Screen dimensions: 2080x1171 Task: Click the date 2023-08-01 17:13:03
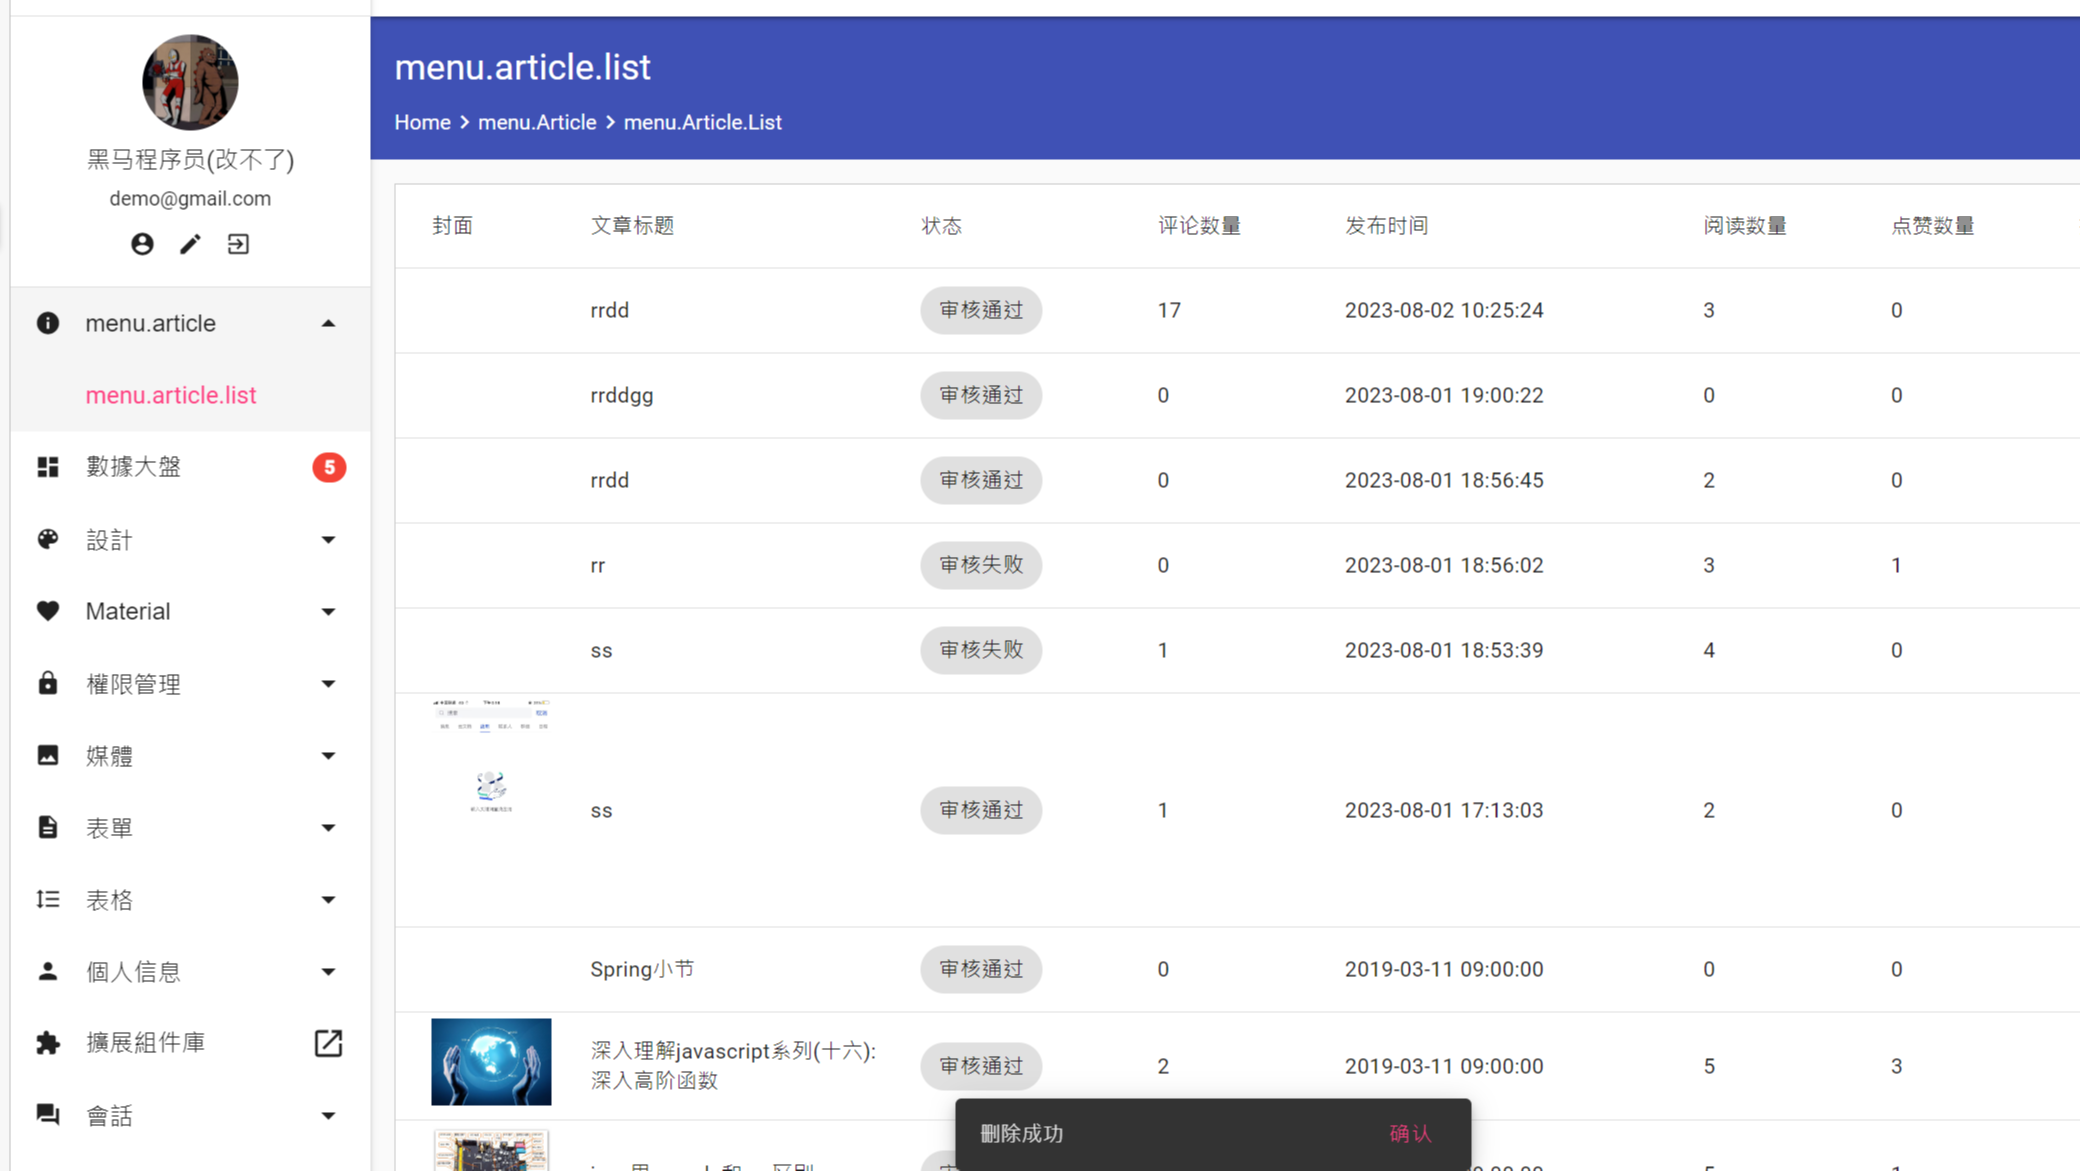pyautogui.click(x=1444, y=810)
